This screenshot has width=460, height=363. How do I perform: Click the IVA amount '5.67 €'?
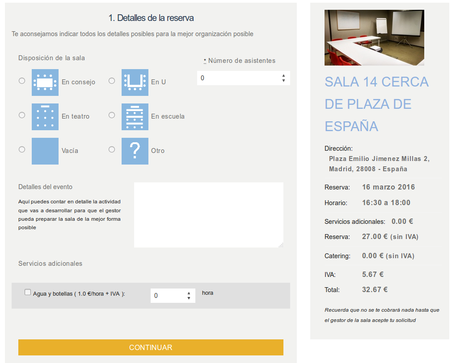(x=373, y=274)
